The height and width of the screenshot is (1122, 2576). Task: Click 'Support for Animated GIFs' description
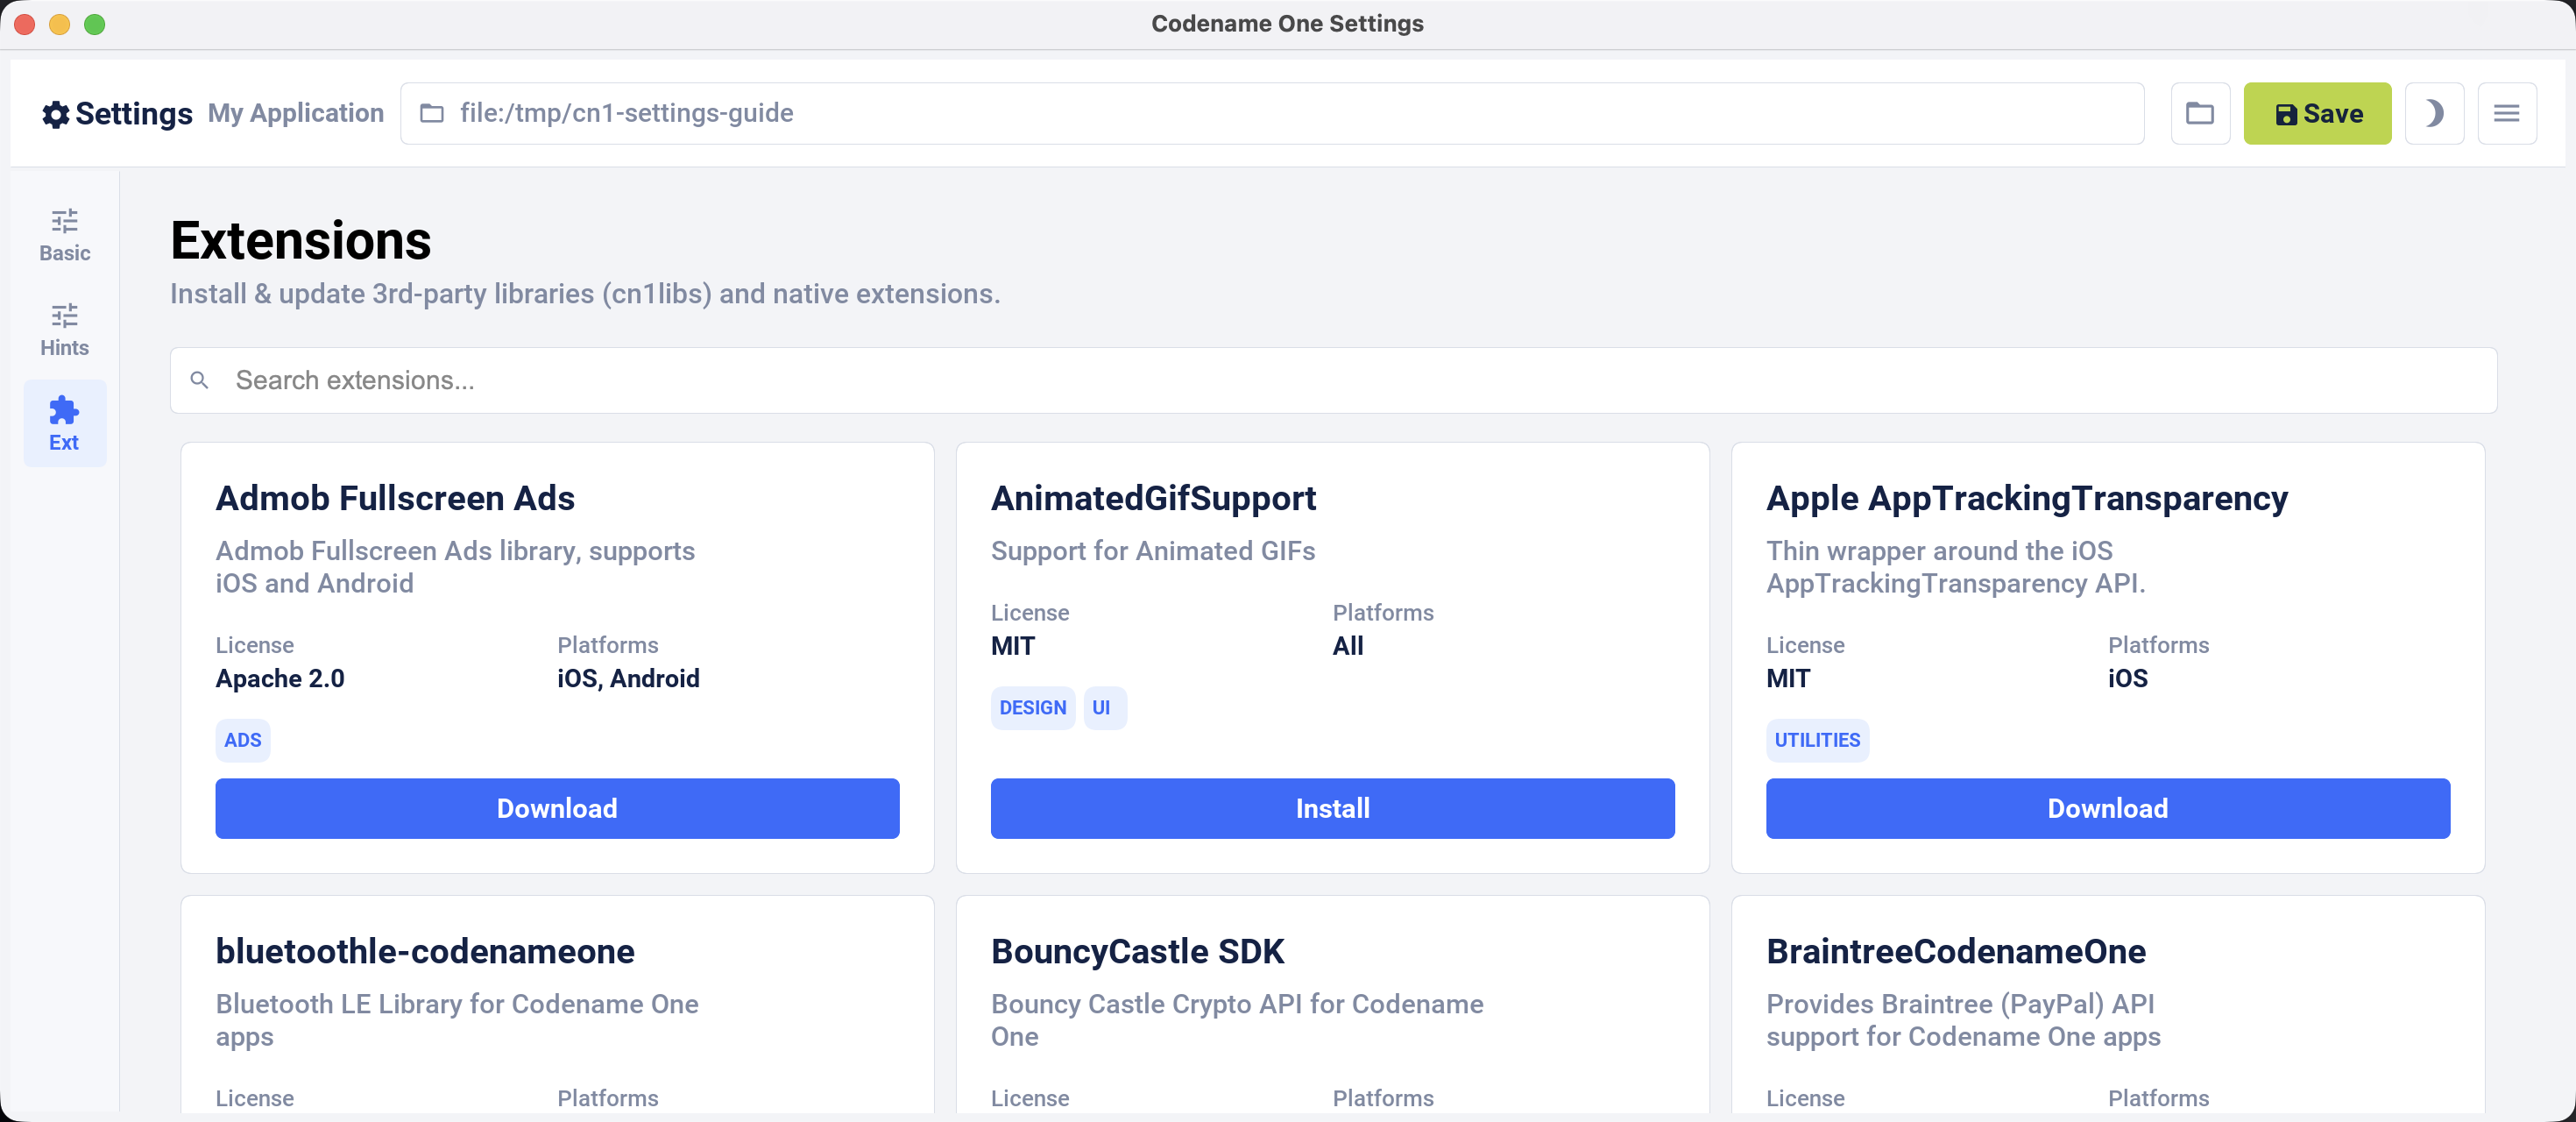(1153, 551)
